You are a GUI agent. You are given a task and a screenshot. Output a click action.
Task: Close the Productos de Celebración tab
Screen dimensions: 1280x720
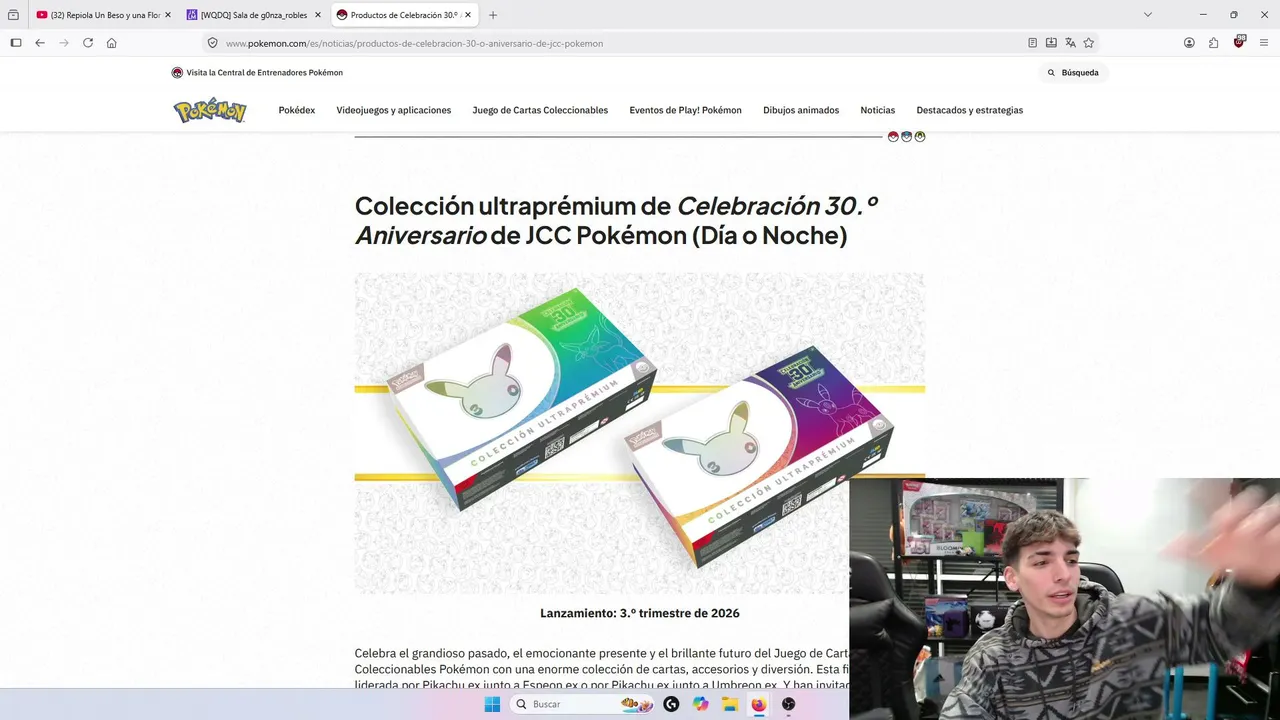[x=468, y=15]
